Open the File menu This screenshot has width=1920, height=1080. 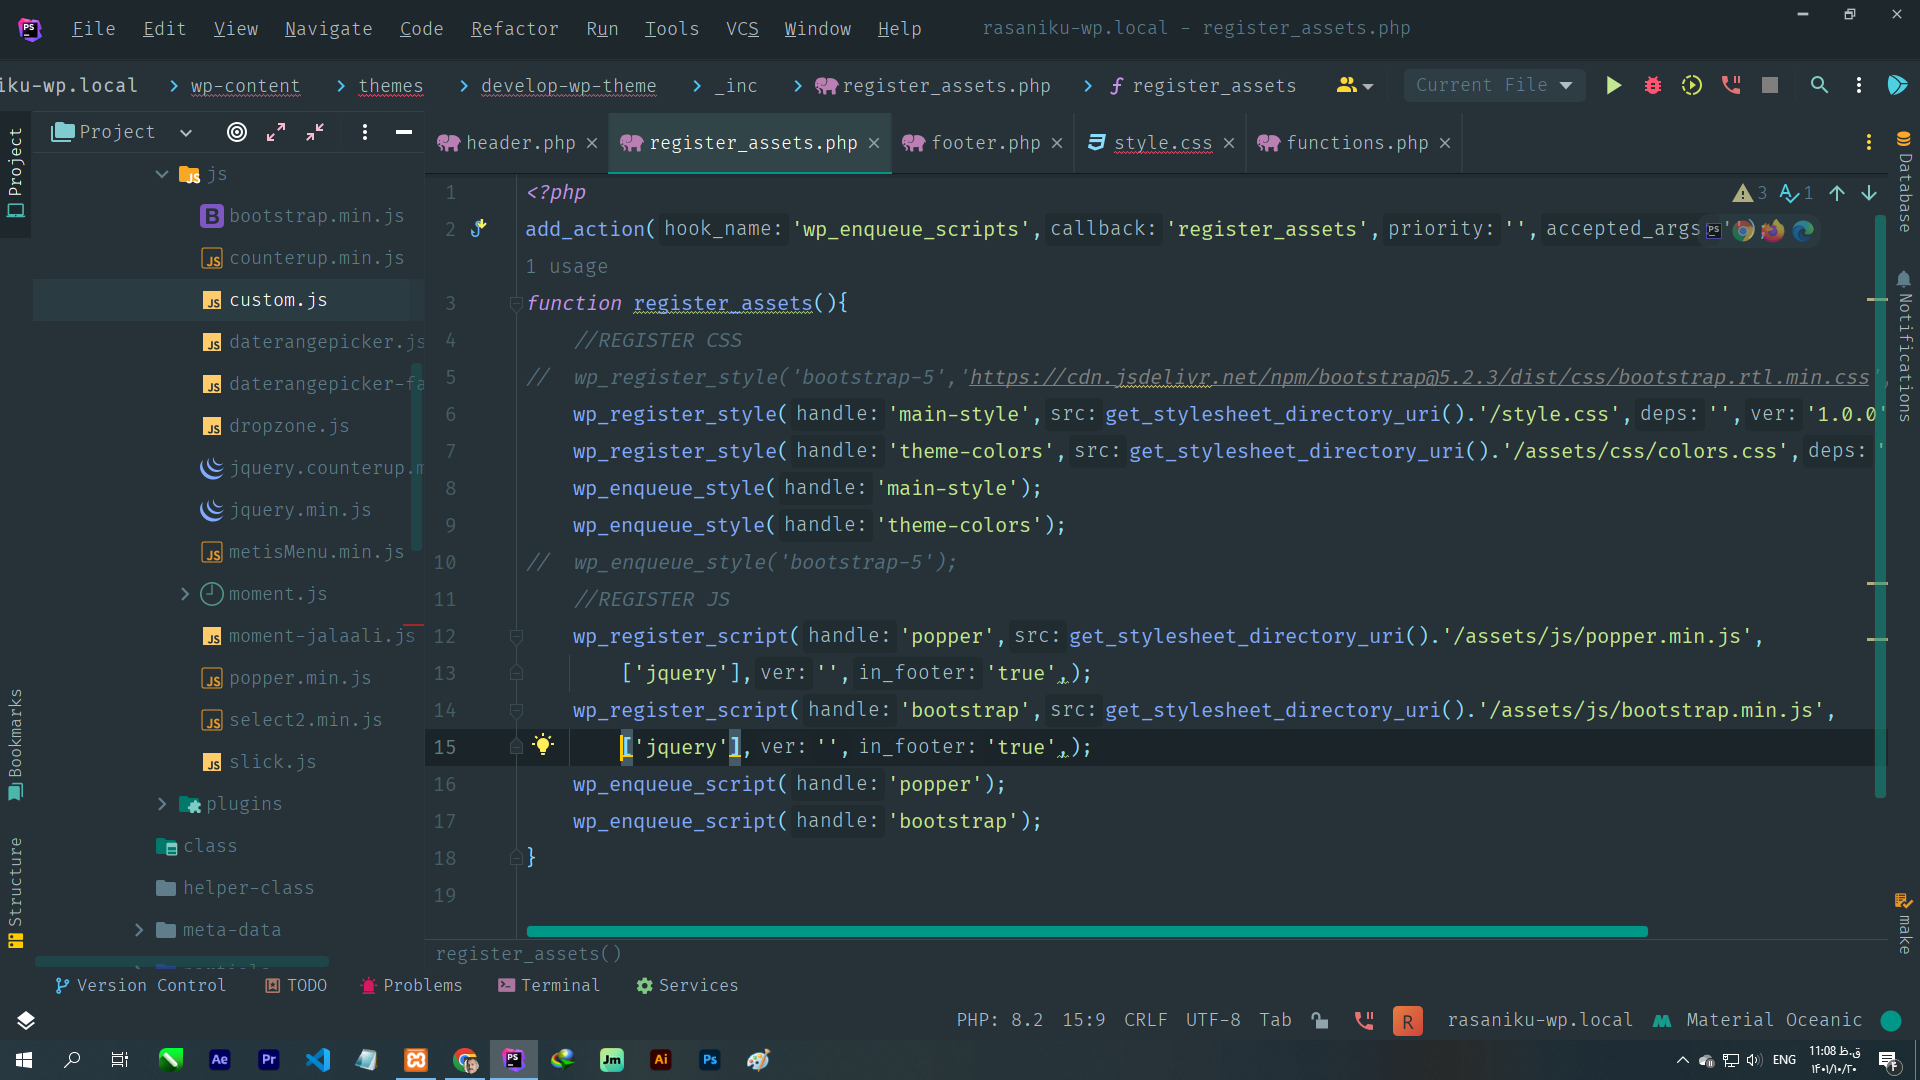point(93,29)
